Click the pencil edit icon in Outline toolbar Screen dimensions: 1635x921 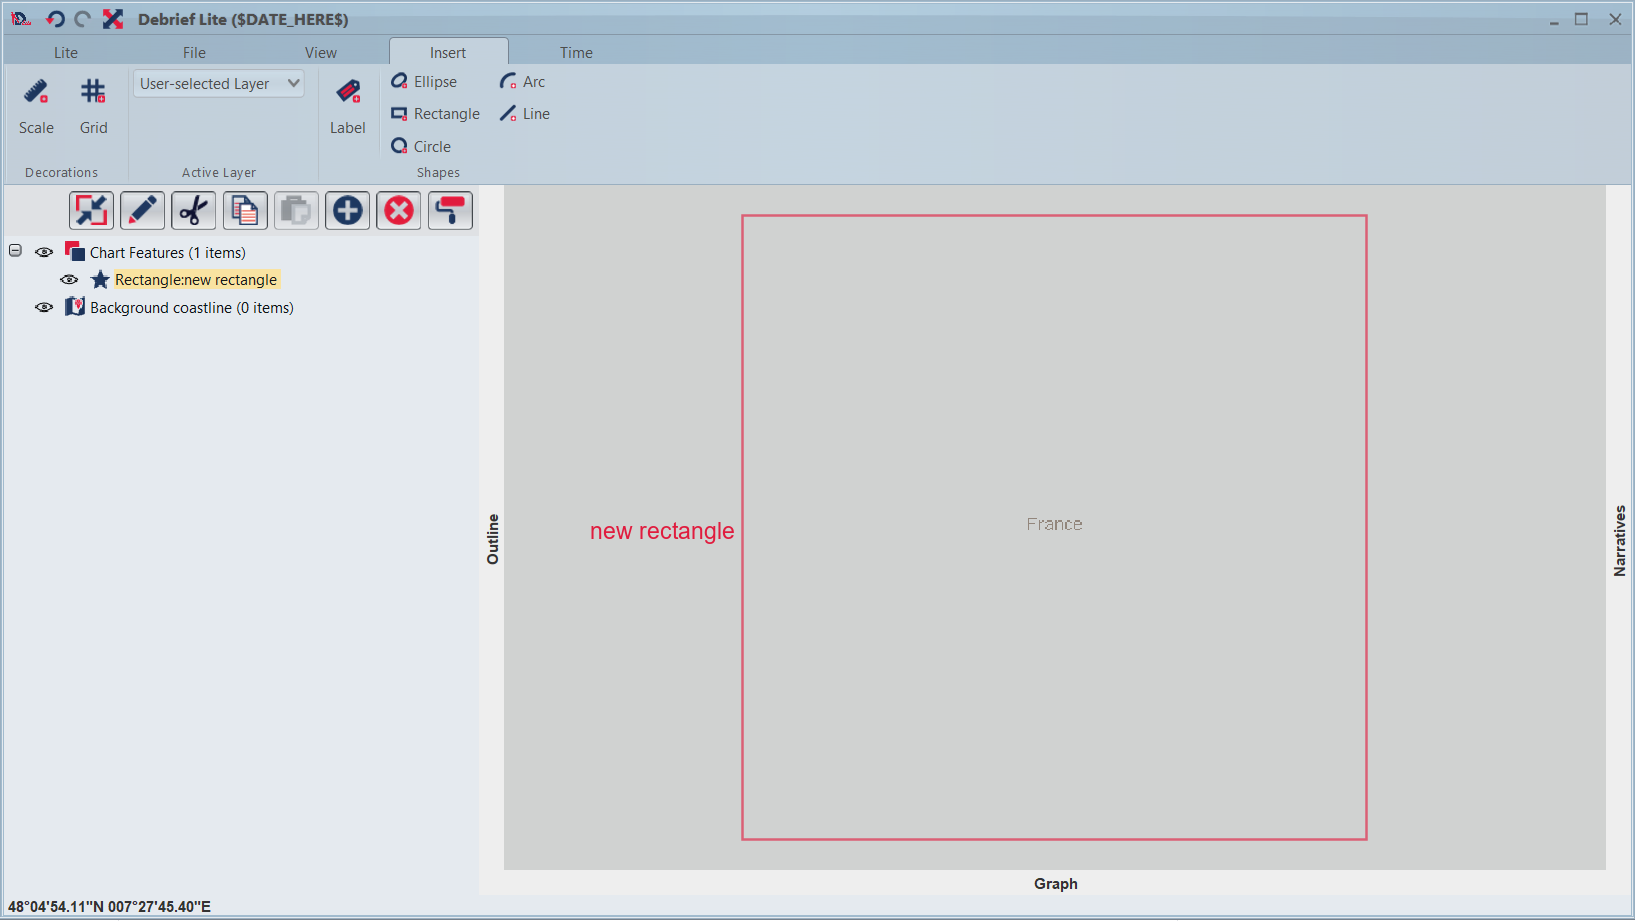142,211
